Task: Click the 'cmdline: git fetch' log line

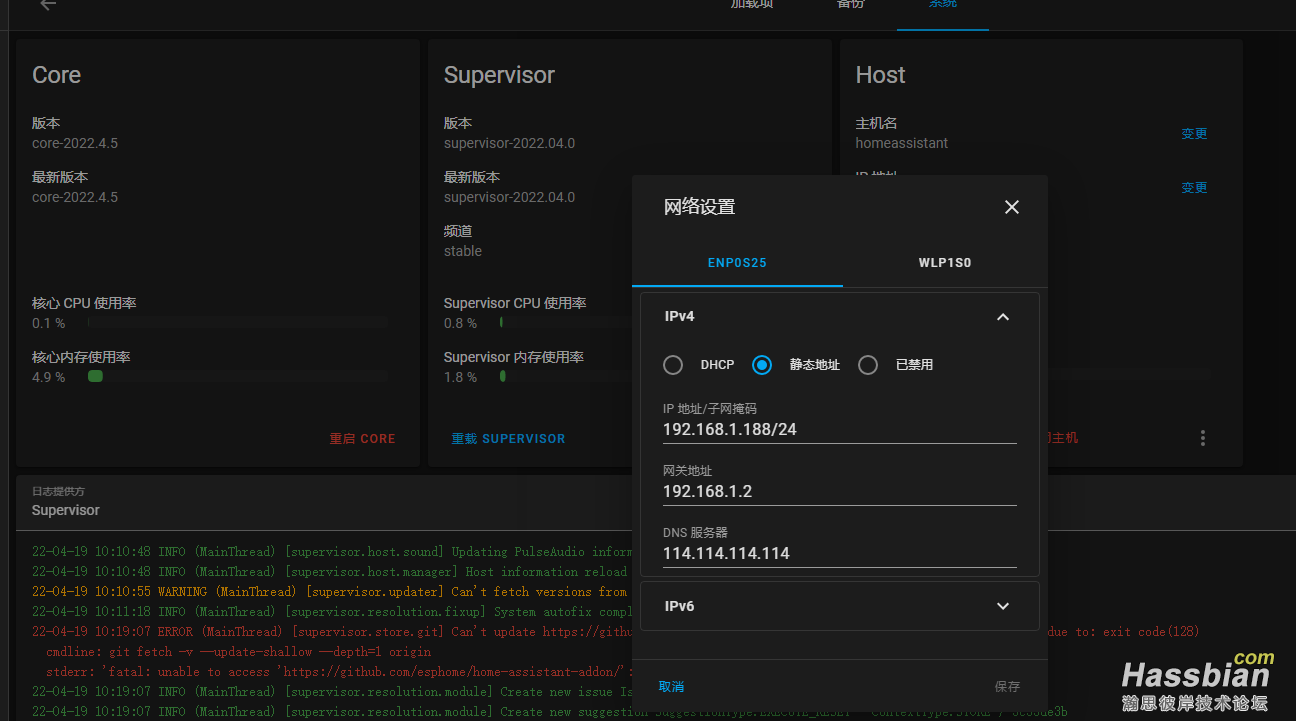Action: (239, 652)
